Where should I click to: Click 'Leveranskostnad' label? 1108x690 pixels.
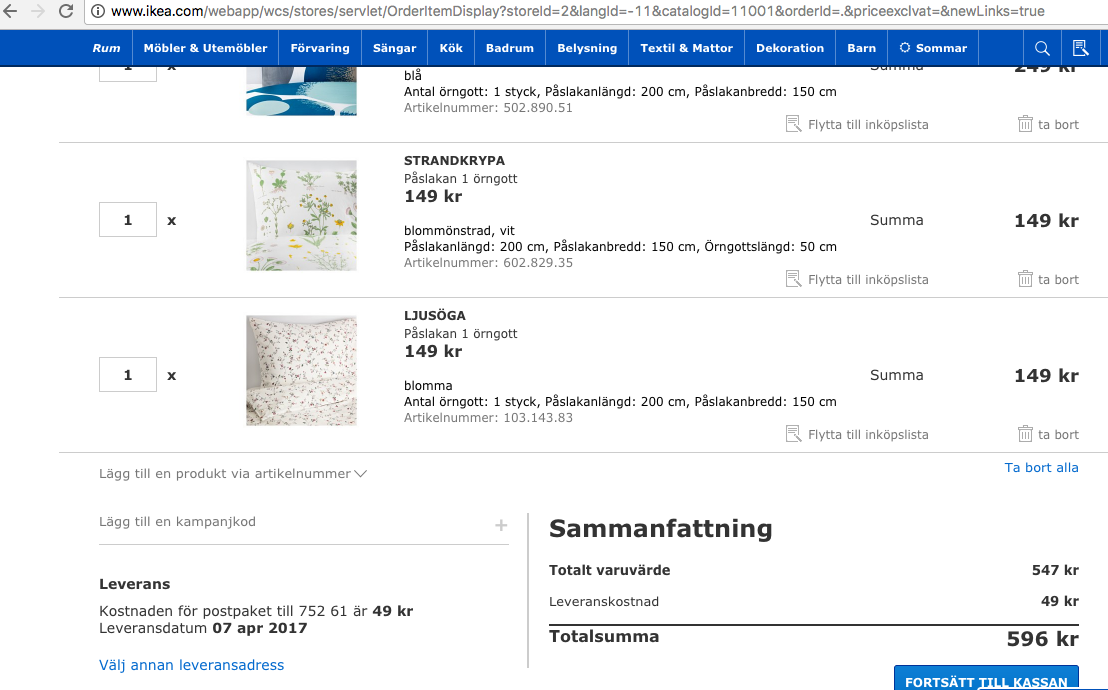pyautogui.click(x=604, y=602)
